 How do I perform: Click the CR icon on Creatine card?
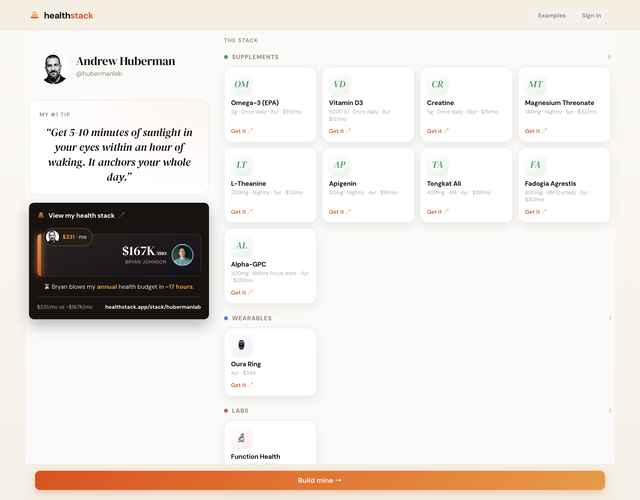[x=437, y=84]
